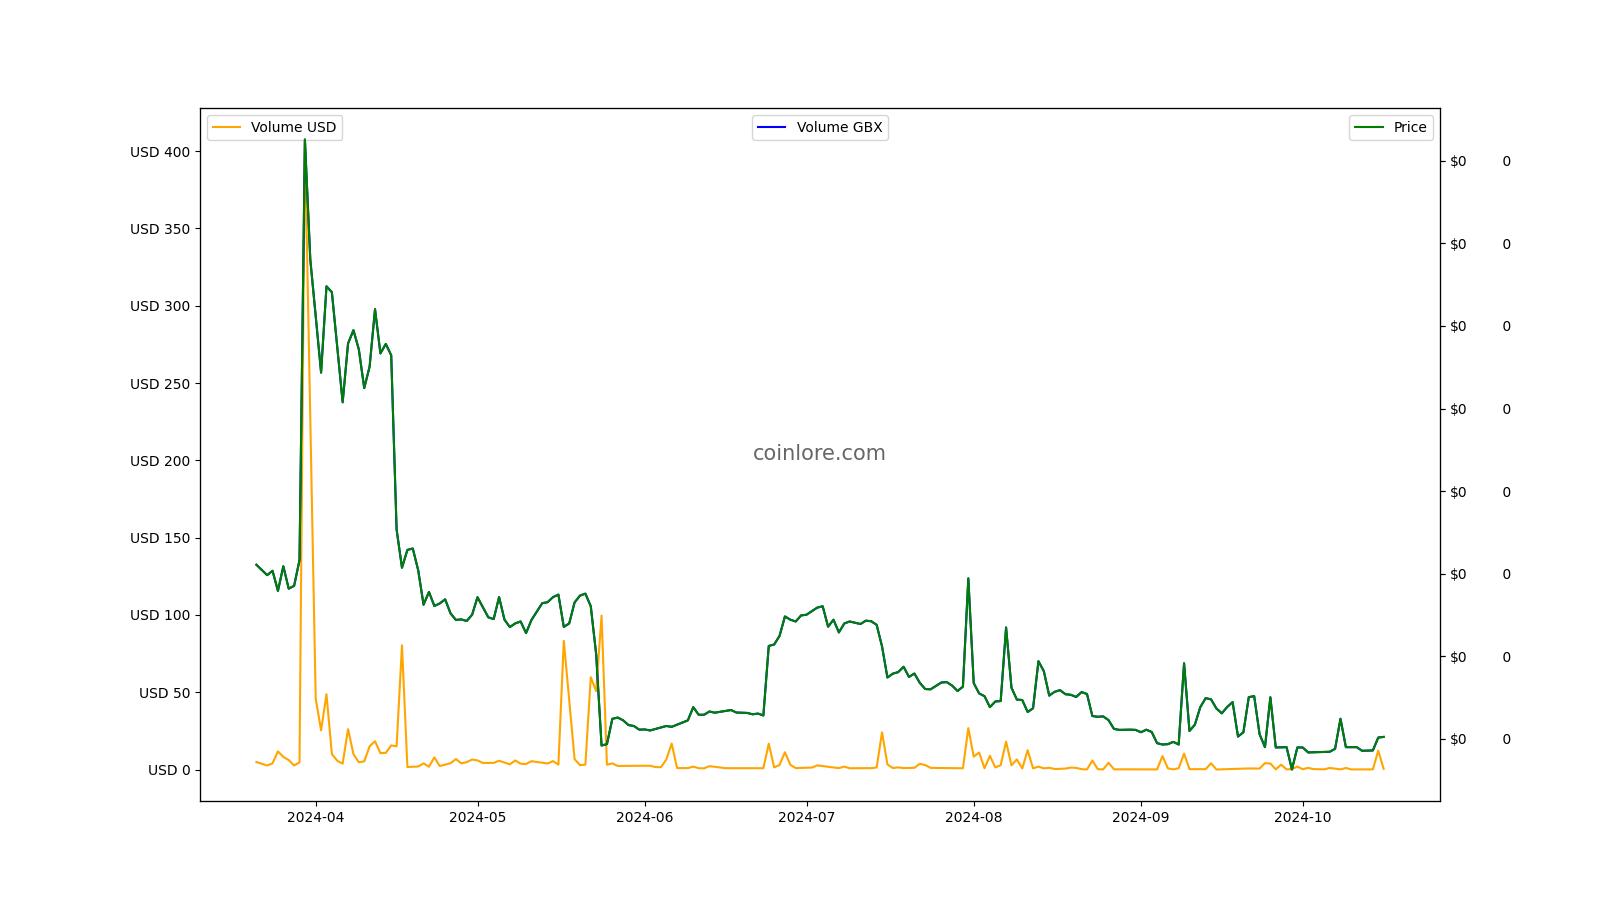1600x900 pixels.
Task: Select the USD 400 axis label
Action: click(160, 152)
